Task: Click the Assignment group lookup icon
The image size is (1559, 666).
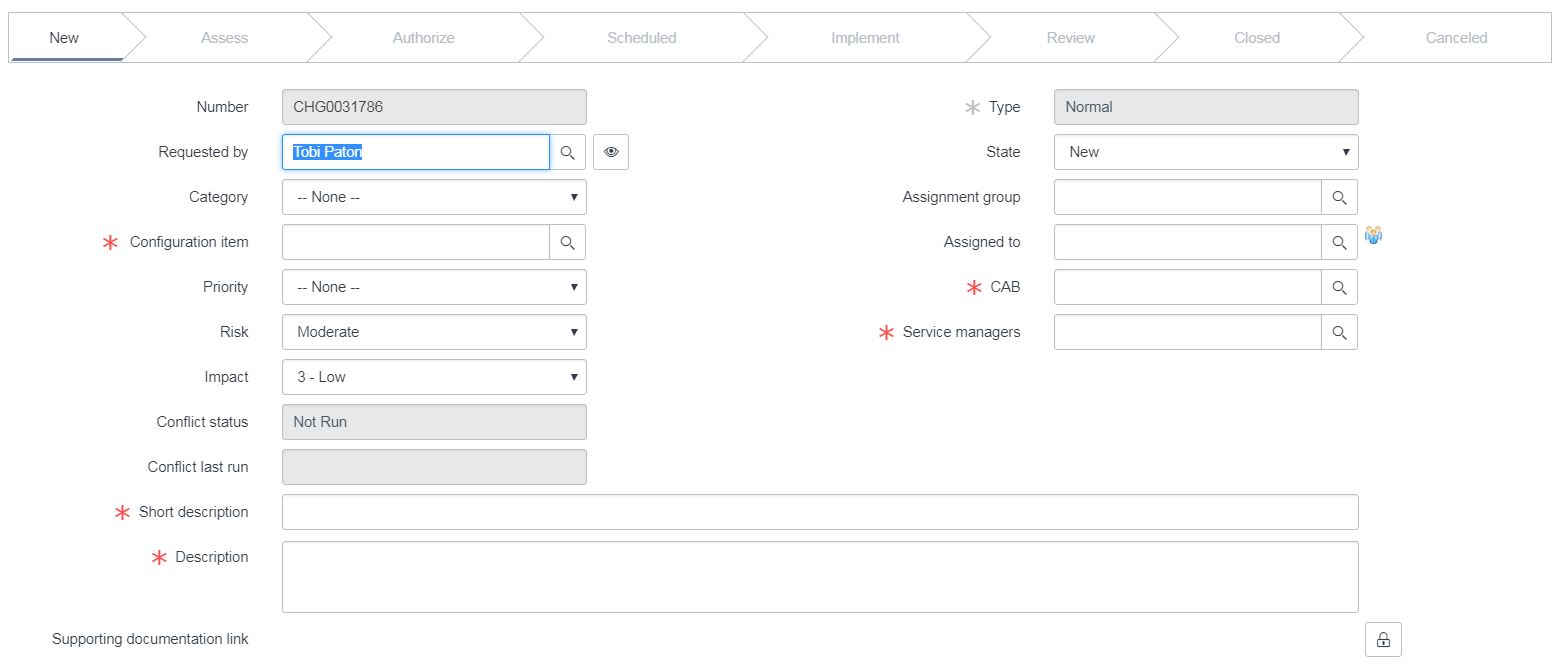Action: point(1339,197)
